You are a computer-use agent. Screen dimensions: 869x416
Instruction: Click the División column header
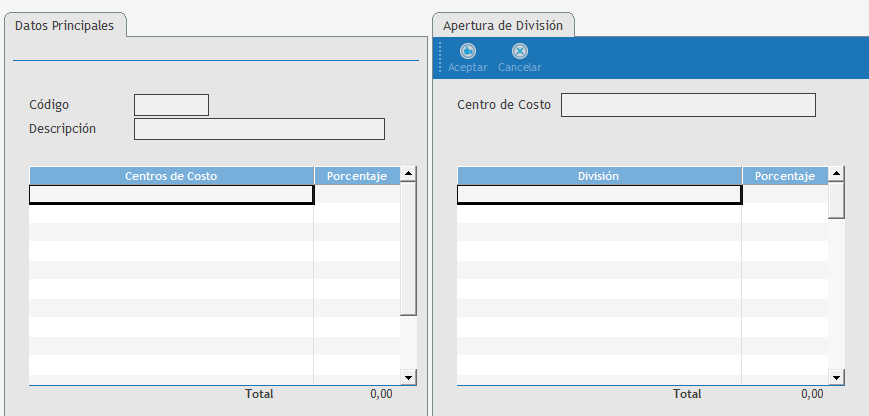tap(599, 176)
